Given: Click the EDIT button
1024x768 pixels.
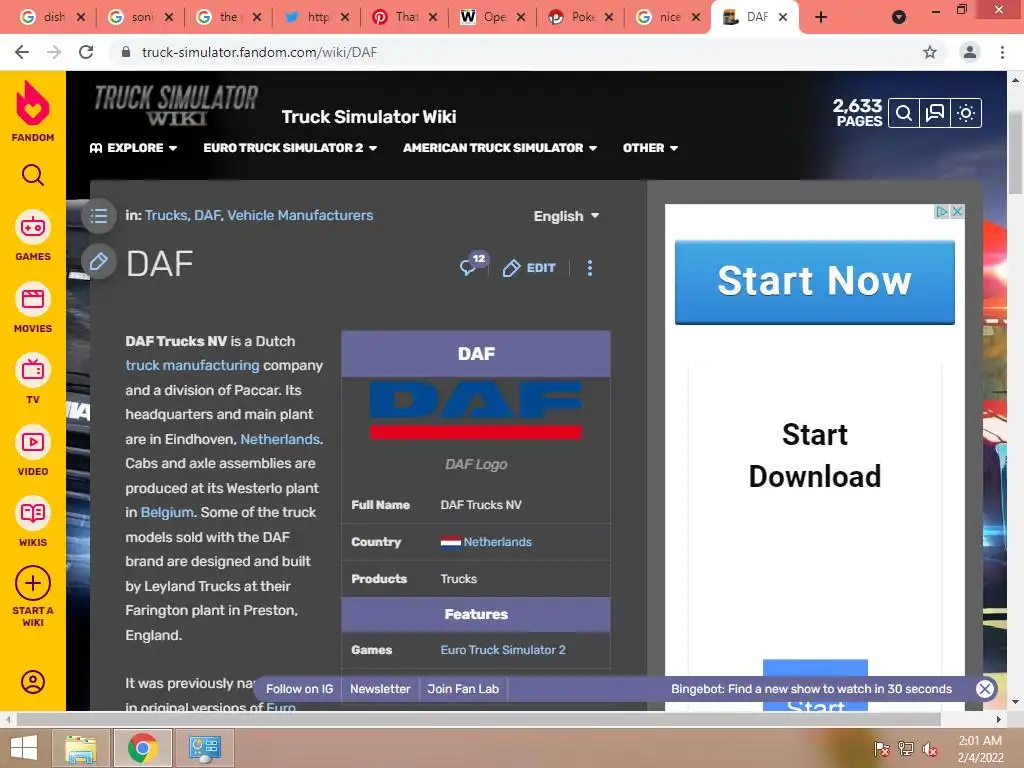Looking at the screenshot, I should pos(529,268).
